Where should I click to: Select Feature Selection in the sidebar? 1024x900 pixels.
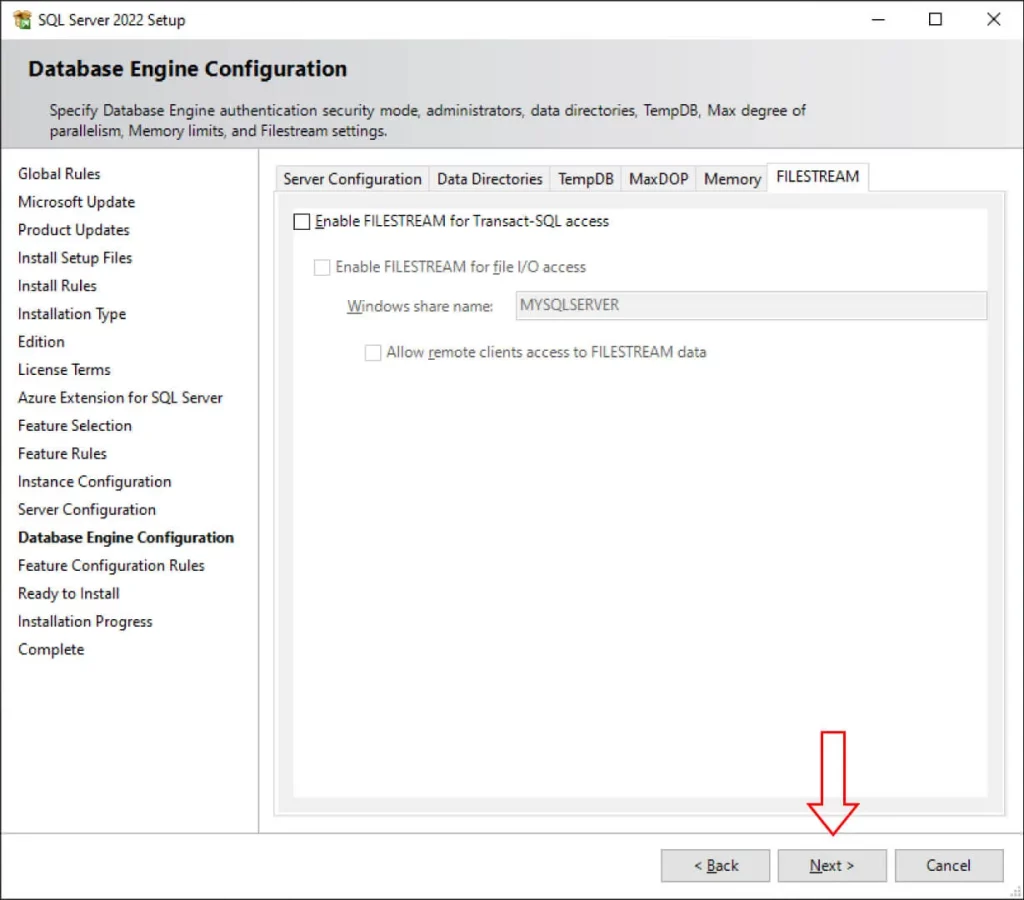(74, 425)
